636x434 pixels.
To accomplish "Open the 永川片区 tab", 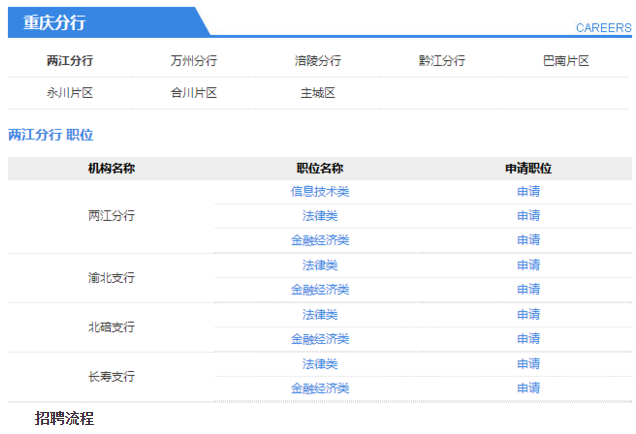I will point(70,93).
